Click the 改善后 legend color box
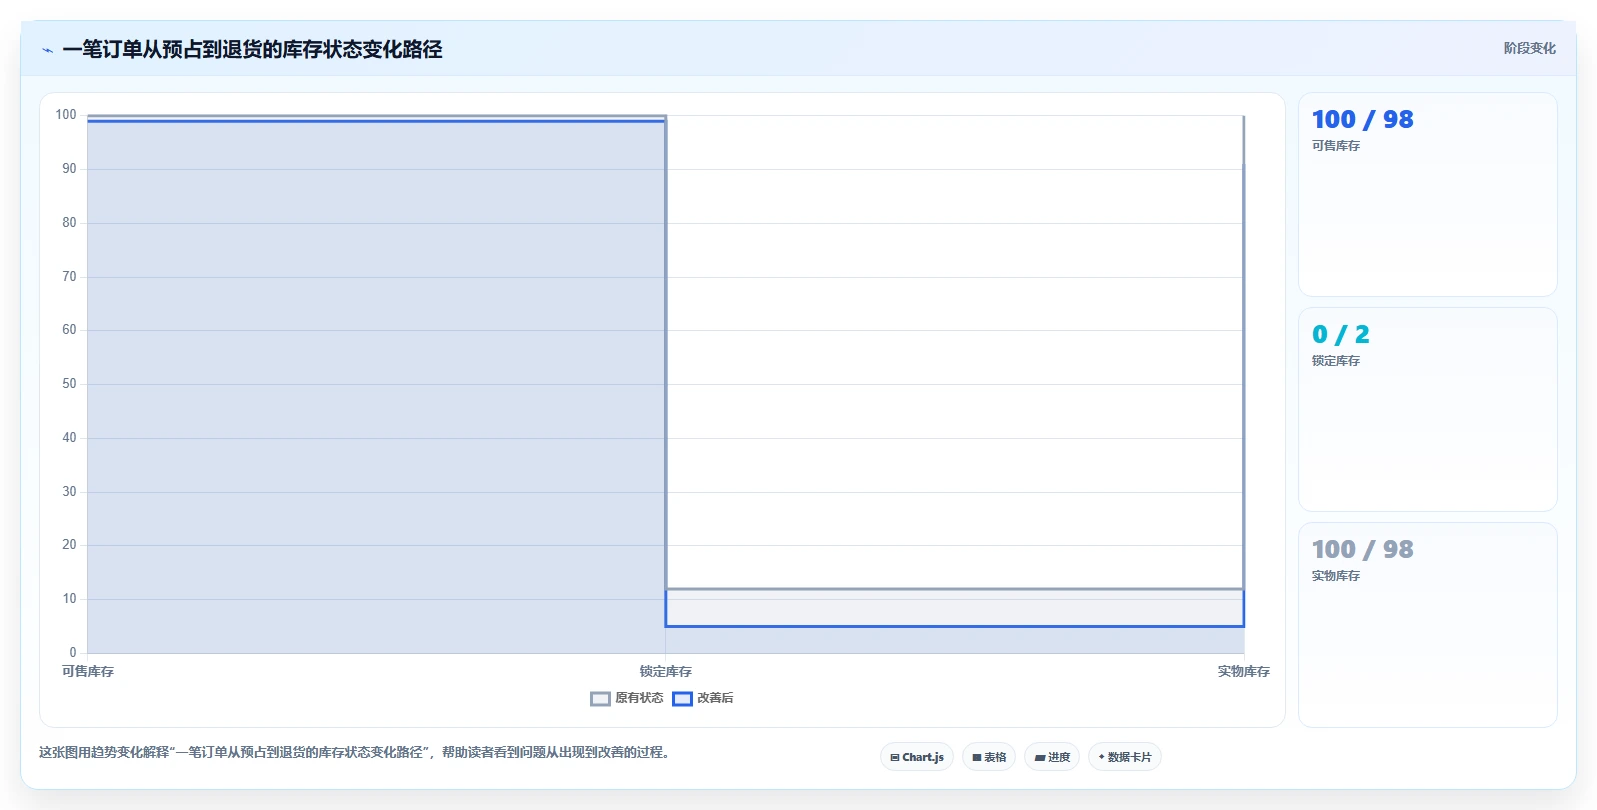The image size is (1597, 810). coord(682,699)
